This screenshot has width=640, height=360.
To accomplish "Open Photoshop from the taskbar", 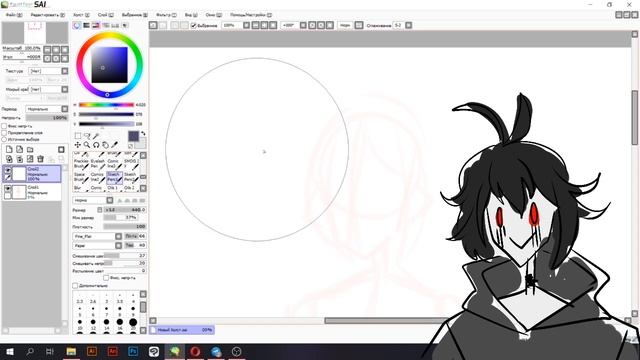I will click(133, 351).
